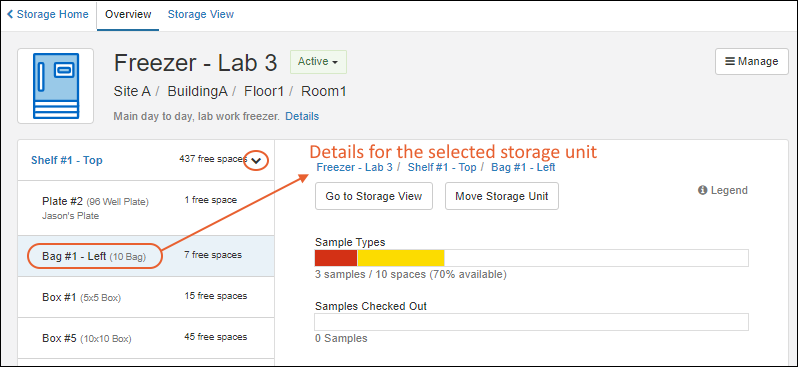Image resolution: width=798 pixels, height=367 pixels.
Task: Click the yellow segment of Sample Types bar
Action: pyautogui.click(x=401, y=258)
